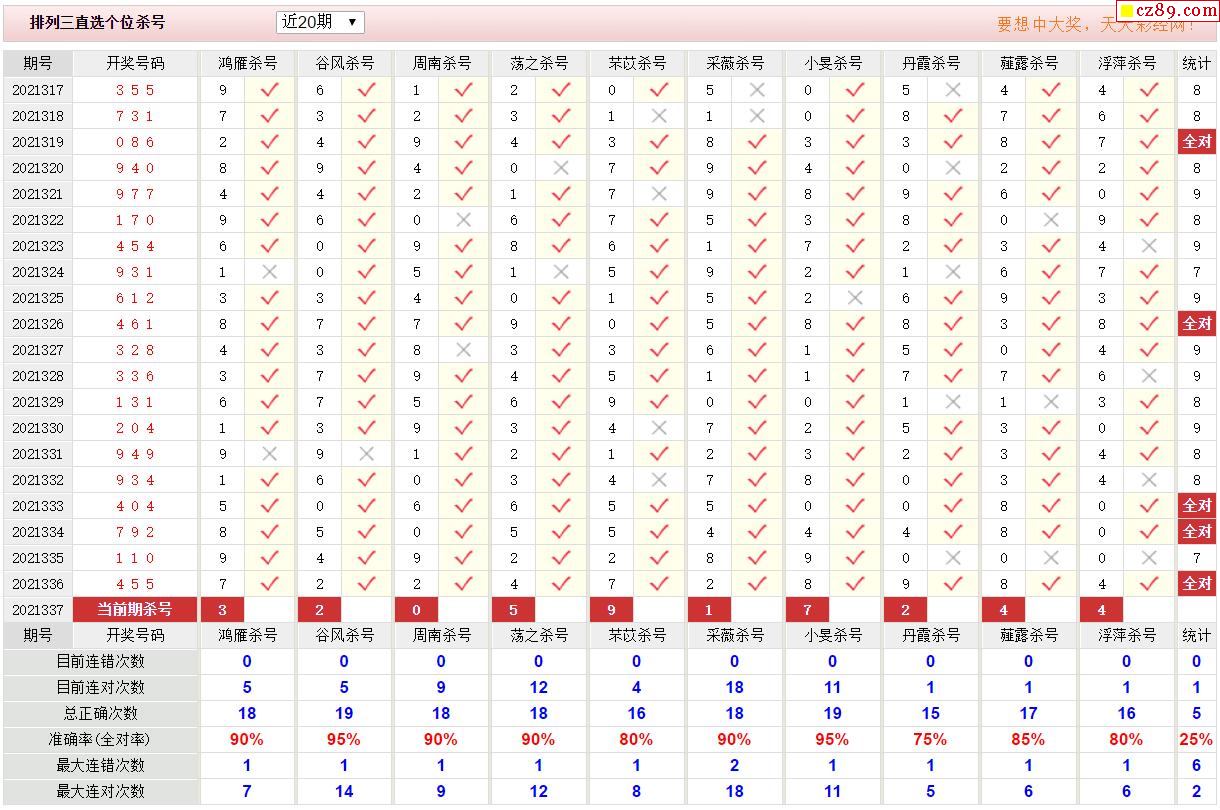Click the 最大连对次数 row label

[x=100, y=791]
